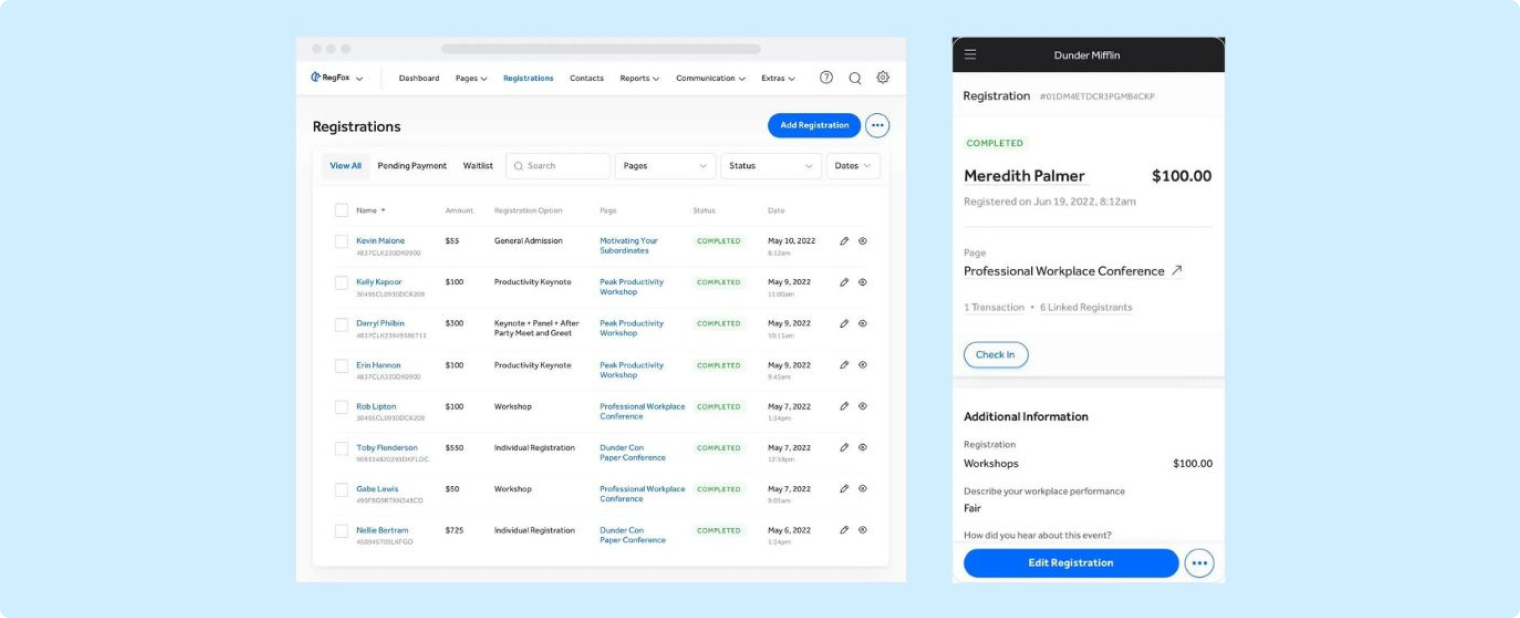Open the settings gear icon

point(882,77)
